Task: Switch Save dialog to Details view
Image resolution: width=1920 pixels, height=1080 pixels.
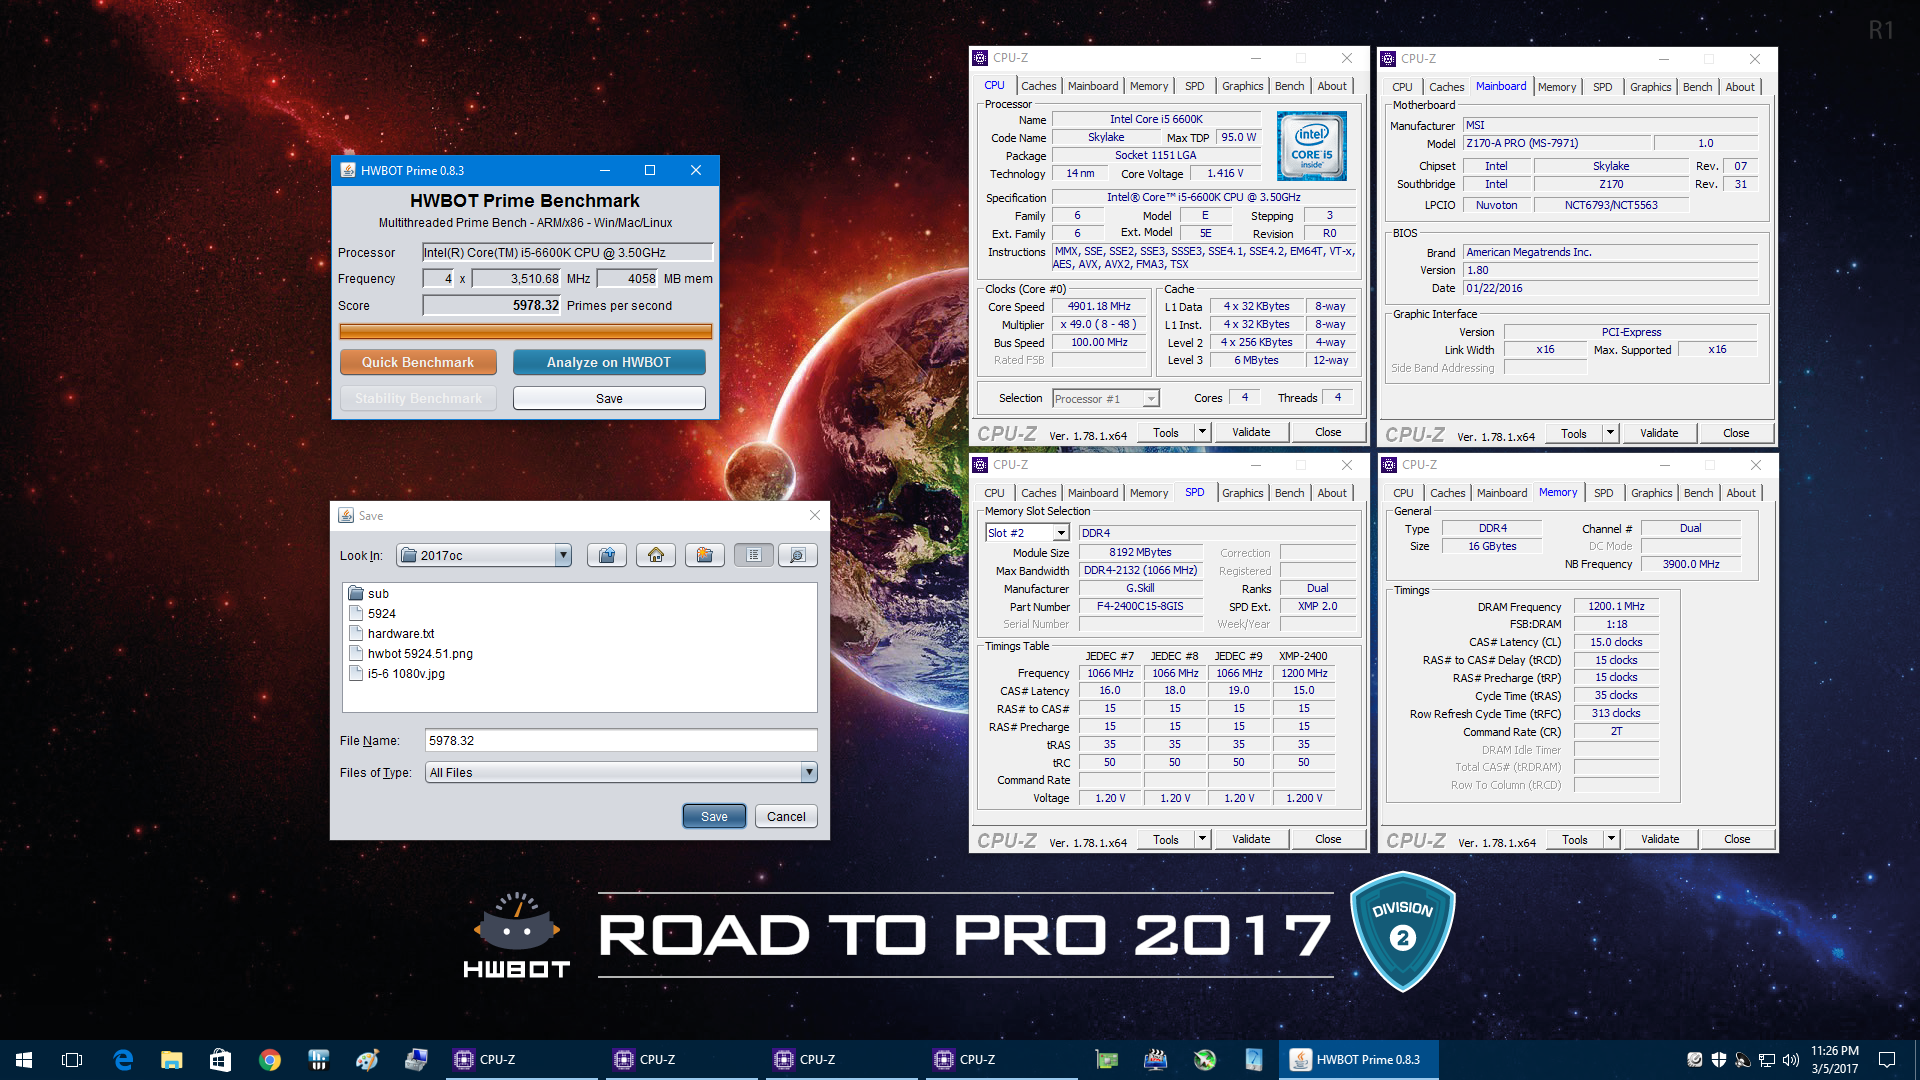Action: (x=798, y=555)
